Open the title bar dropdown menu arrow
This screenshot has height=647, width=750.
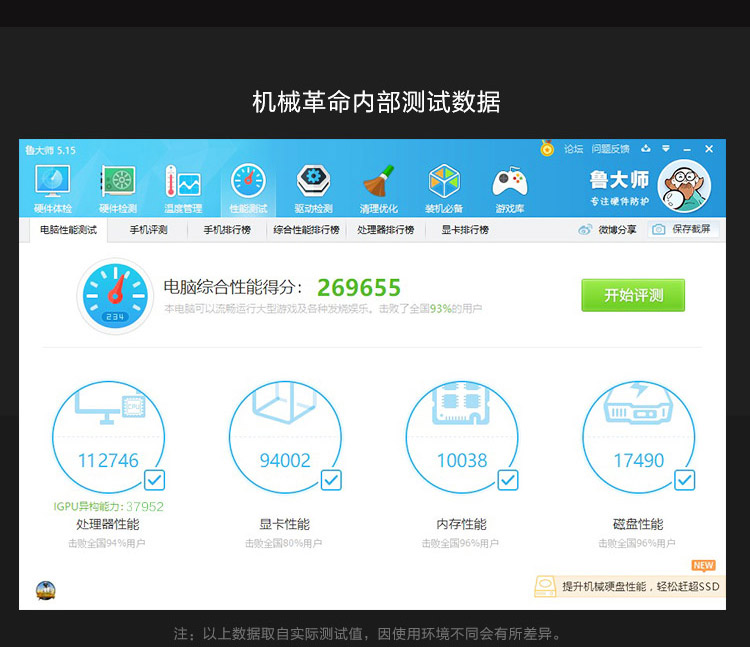[x=666, y=149]
